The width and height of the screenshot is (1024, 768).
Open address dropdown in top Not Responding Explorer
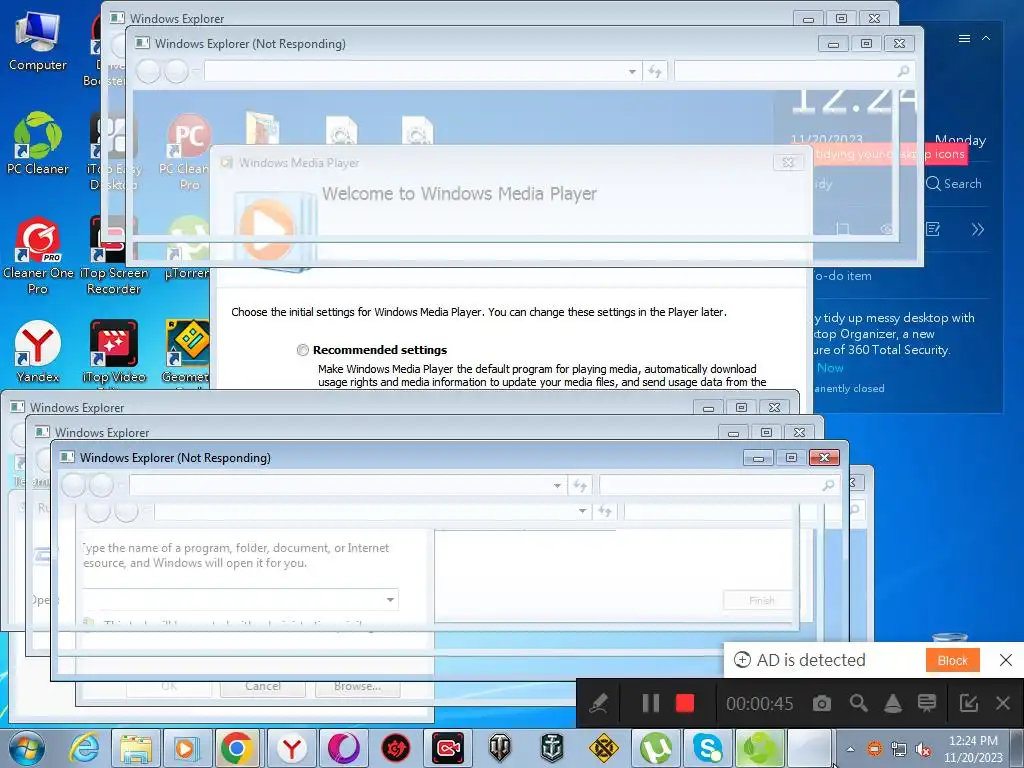coord(632,71)
